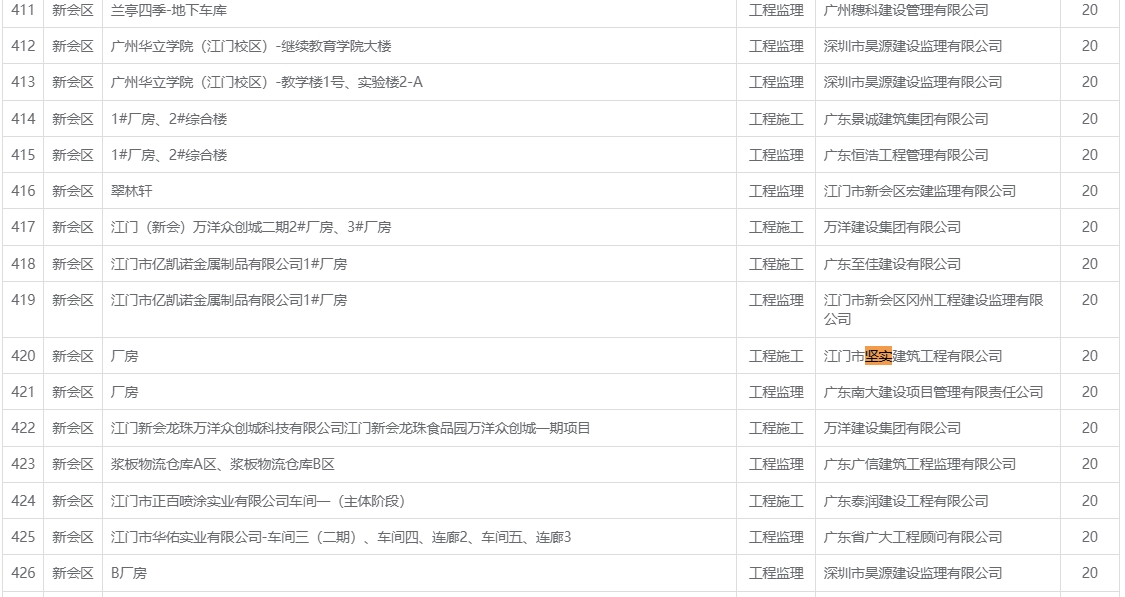Click company 广东广信建筑工程监理有限公司
1125x597 pixels.
920,464
